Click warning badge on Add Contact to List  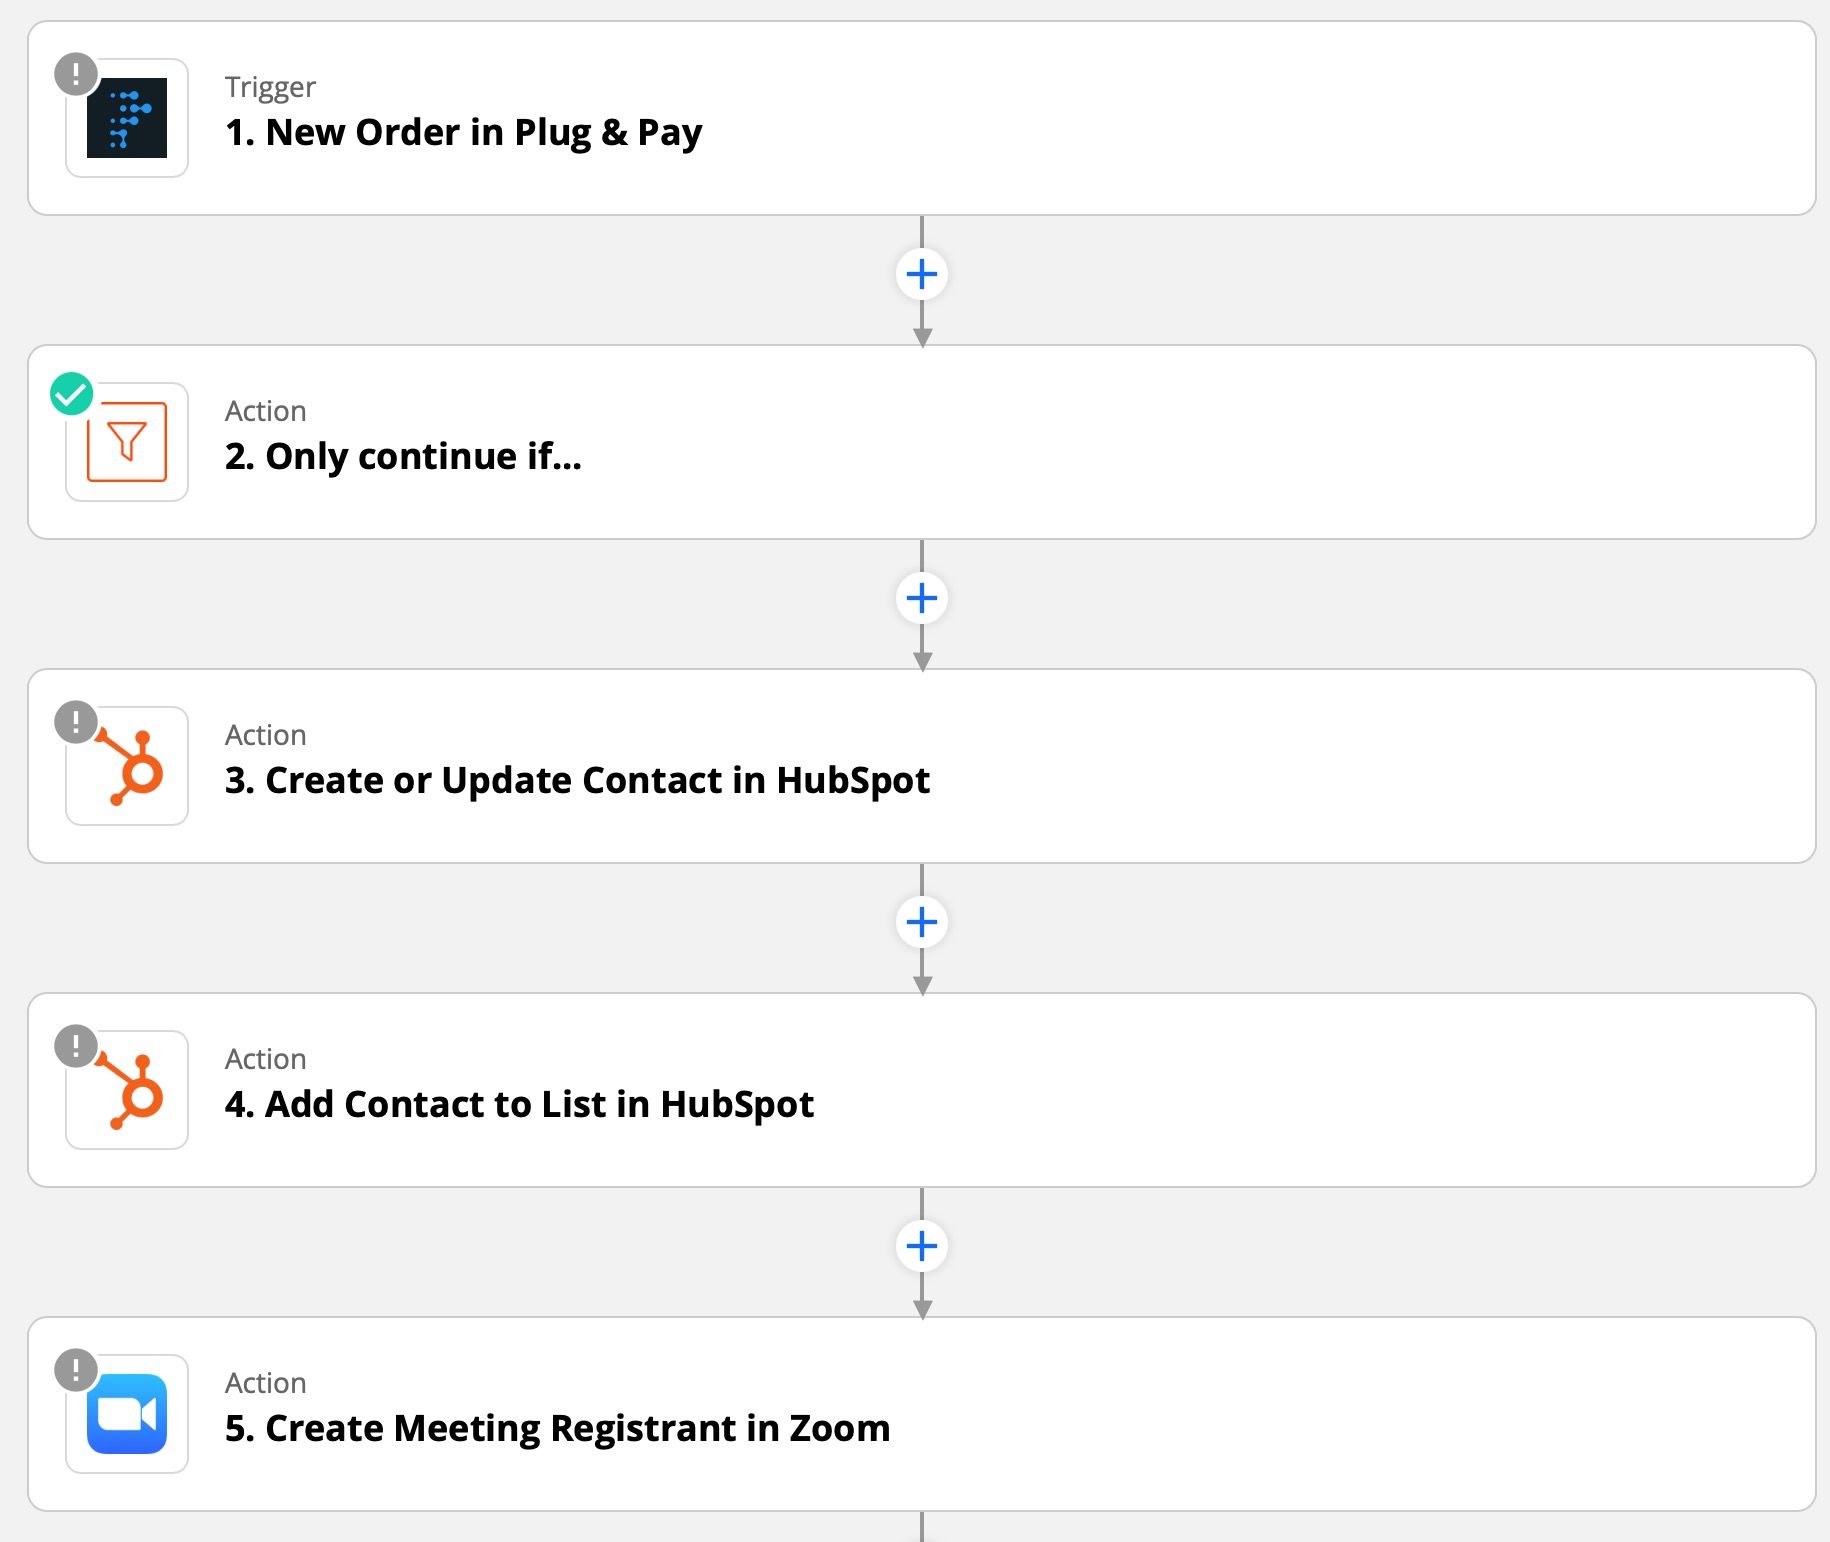point(76,1046)
